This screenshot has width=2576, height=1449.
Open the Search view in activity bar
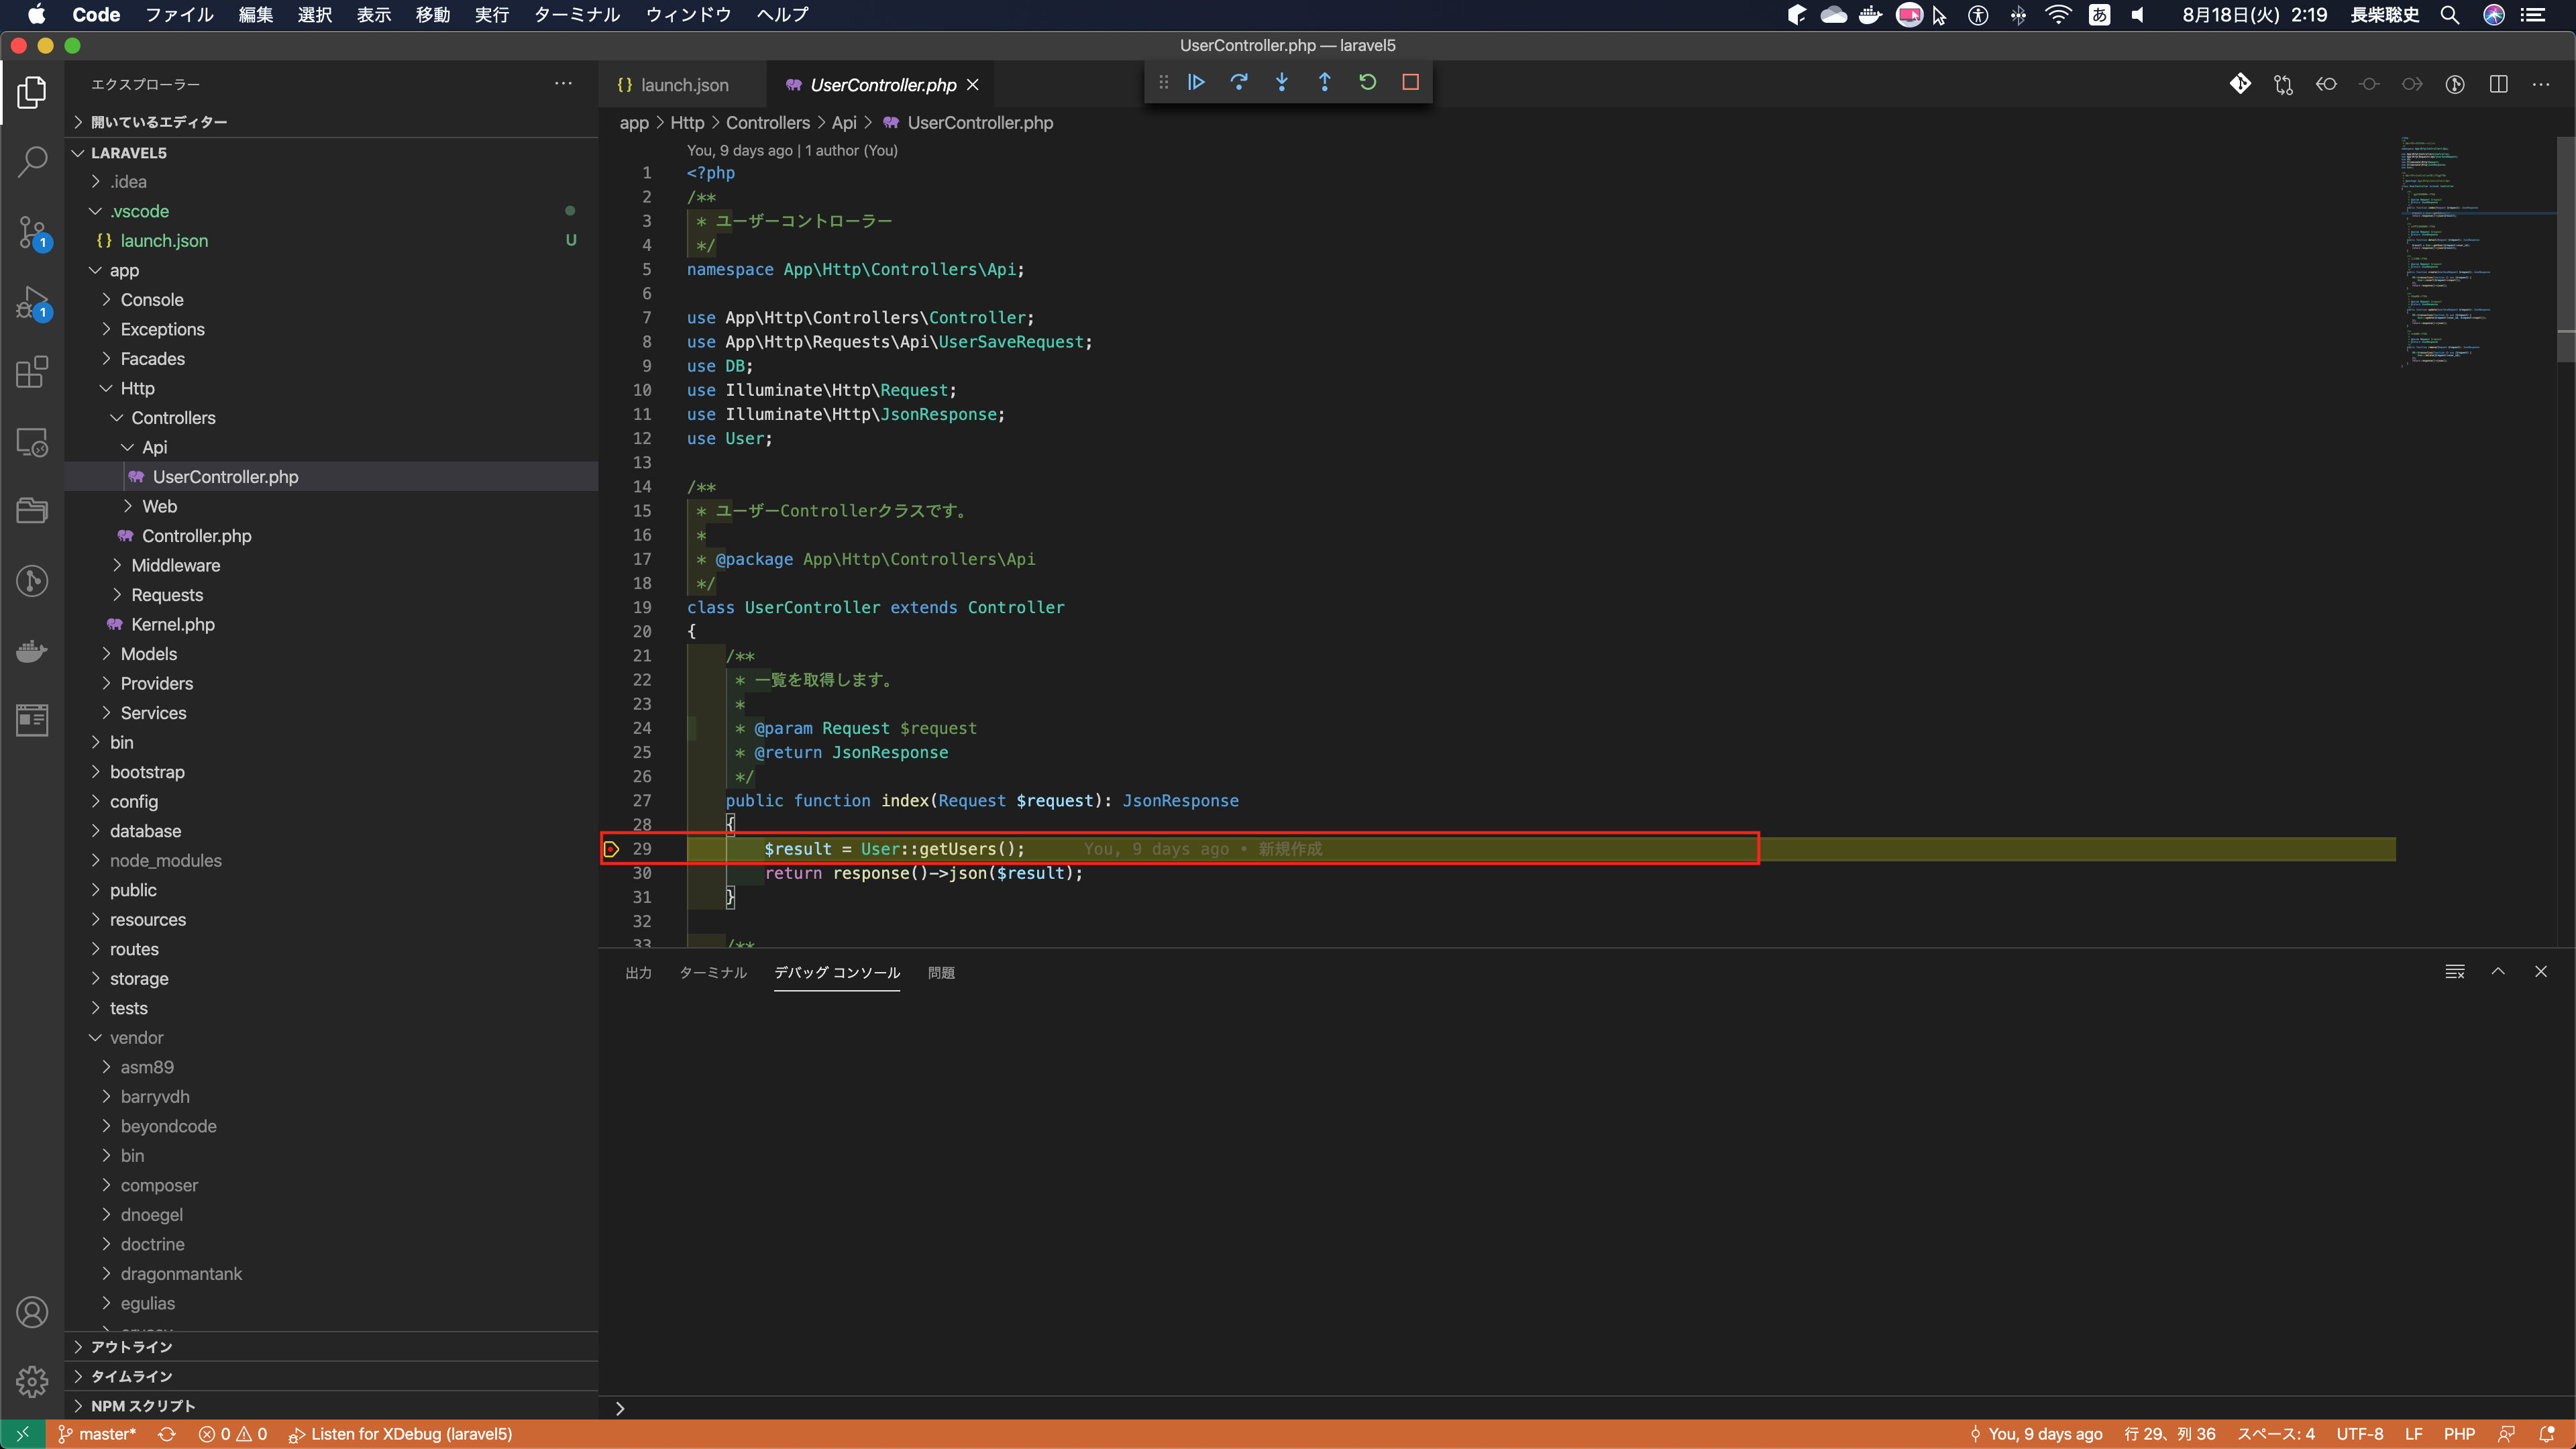pos(32,161)
